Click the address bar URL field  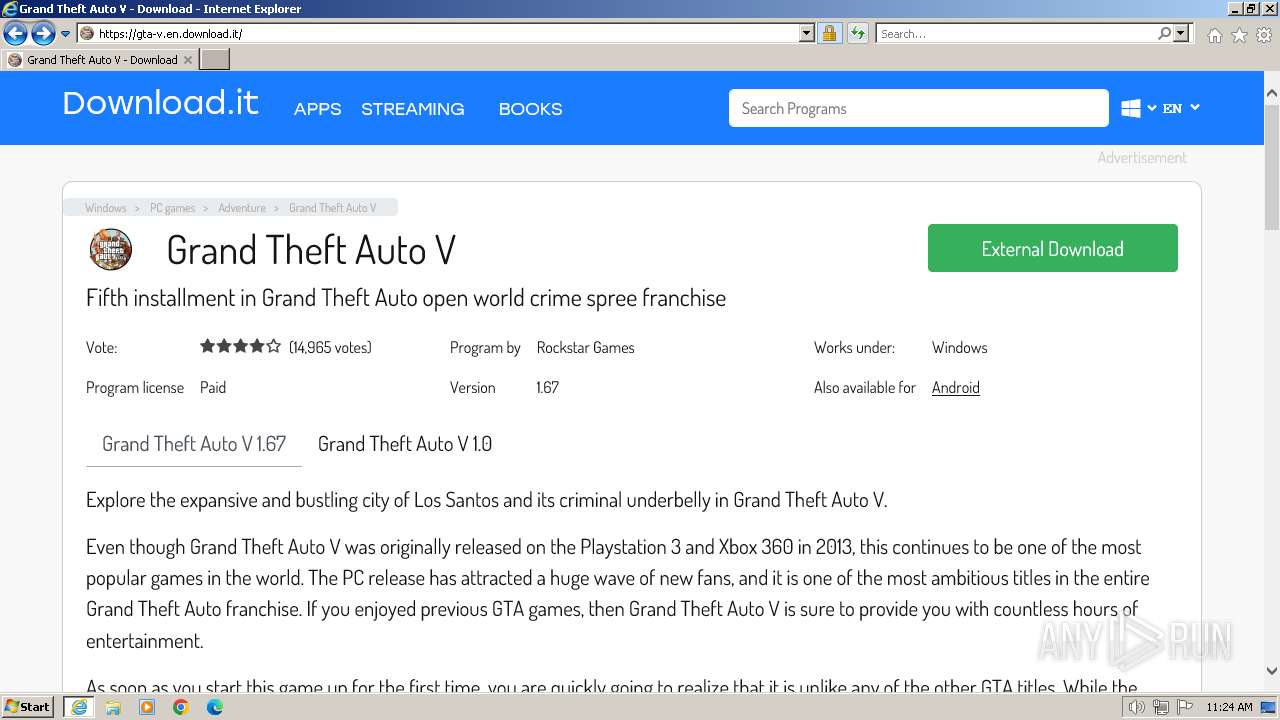point(438,33)
